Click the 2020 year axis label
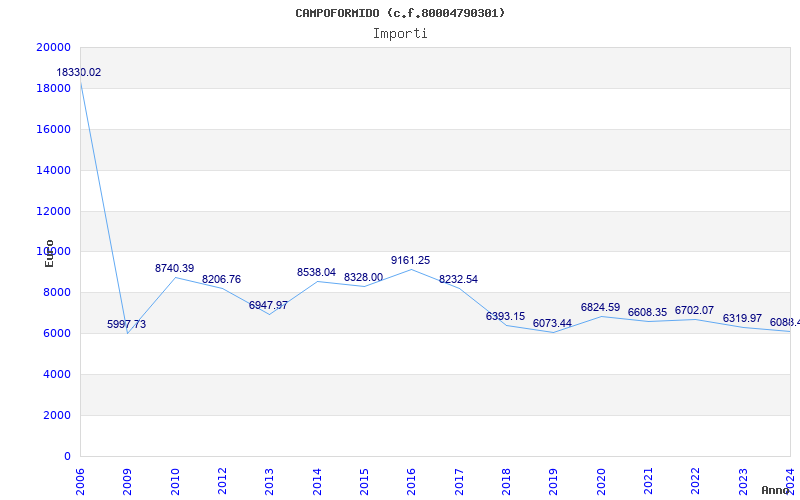The width and height of the screenshot is (800, 500). click(601, 481)
